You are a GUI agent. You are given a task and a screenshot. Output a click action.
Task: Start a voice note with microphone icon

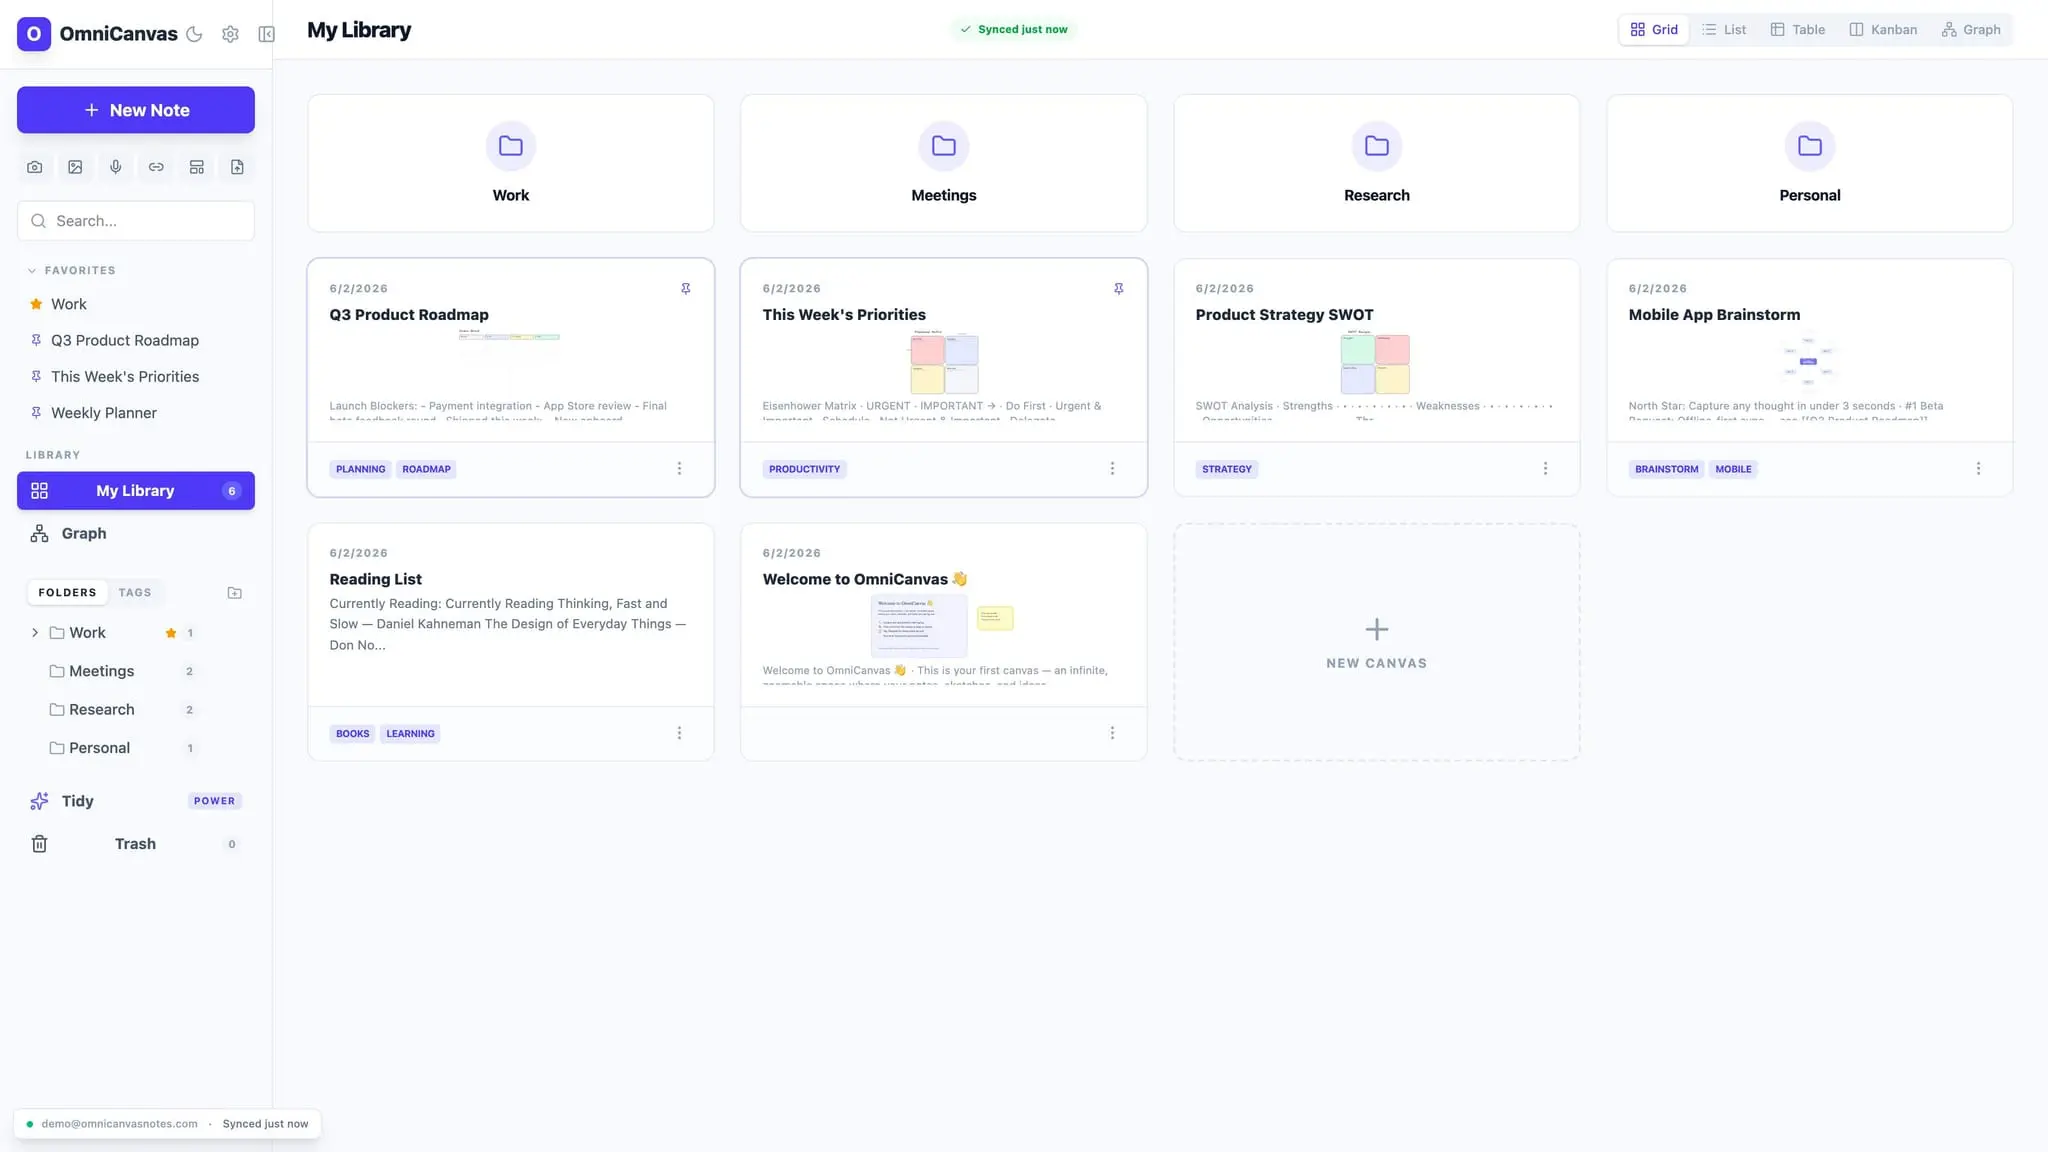[x=116, y=167]
